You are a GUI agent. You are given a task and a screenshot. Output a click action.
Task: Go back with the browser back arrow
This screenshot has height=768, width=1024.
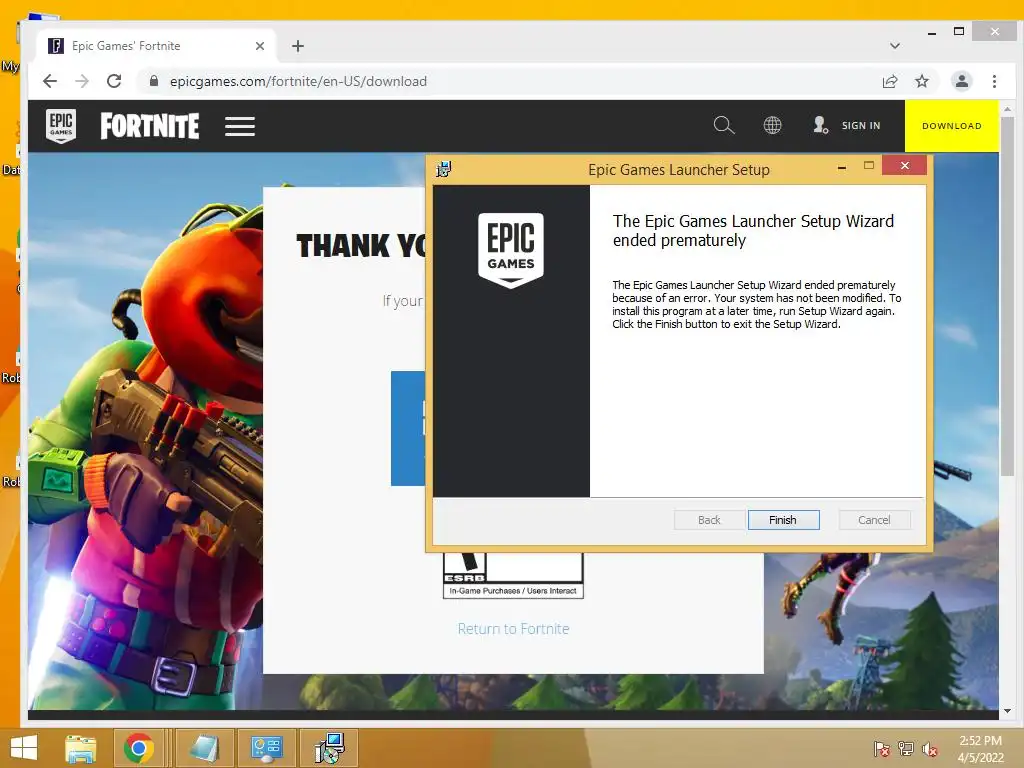click(x=50, y=81)
